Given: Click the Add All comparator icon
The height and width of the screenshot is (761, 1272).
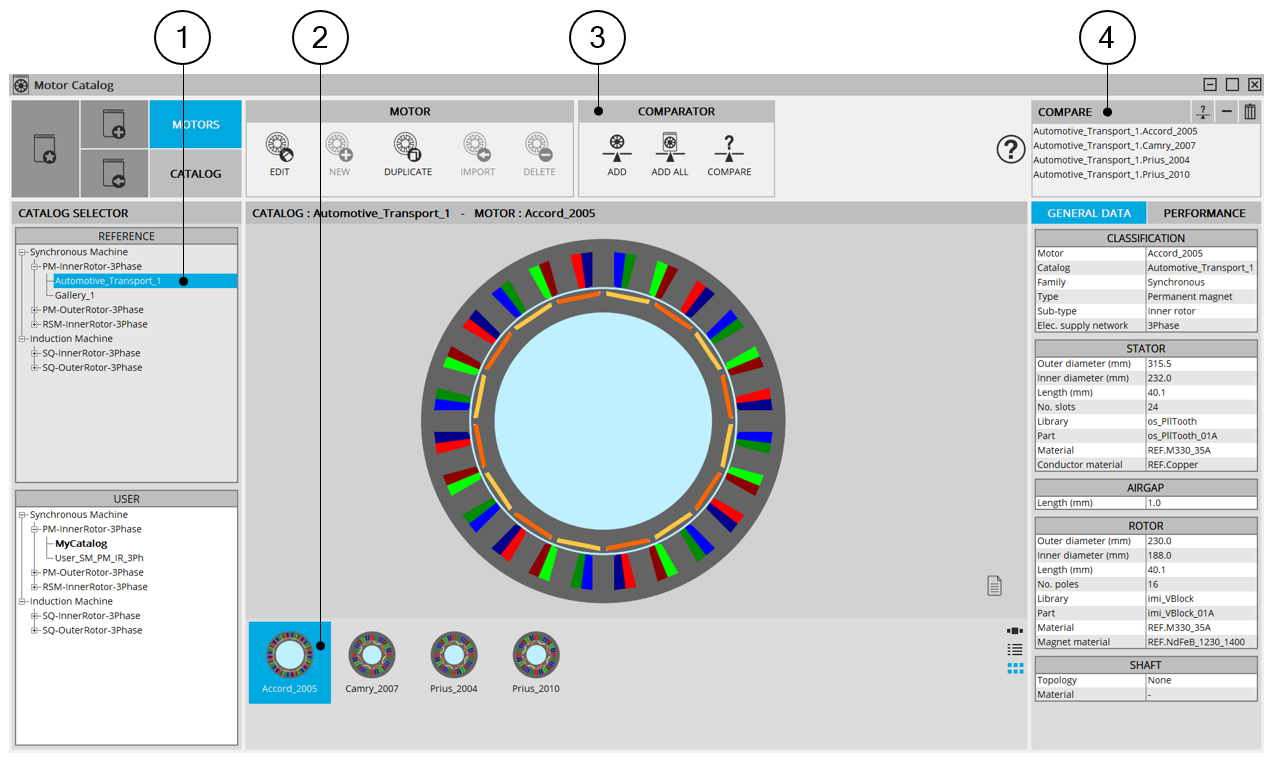Looking at the screenshot, I should point(670,149).
